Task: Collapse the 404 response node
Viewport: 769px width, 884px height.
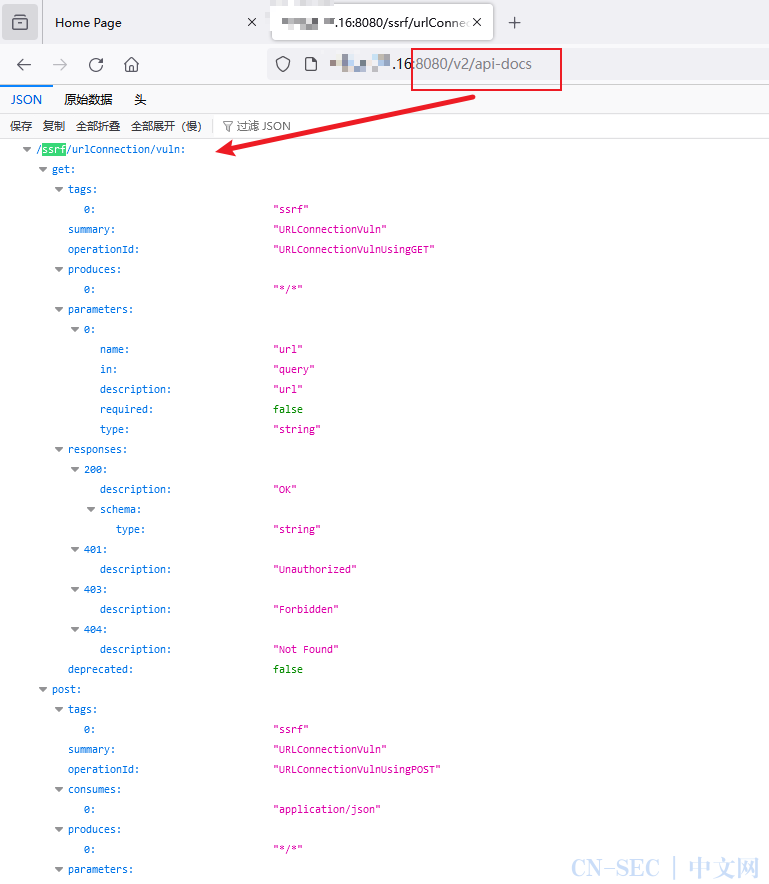Action: tap(74, 629)
